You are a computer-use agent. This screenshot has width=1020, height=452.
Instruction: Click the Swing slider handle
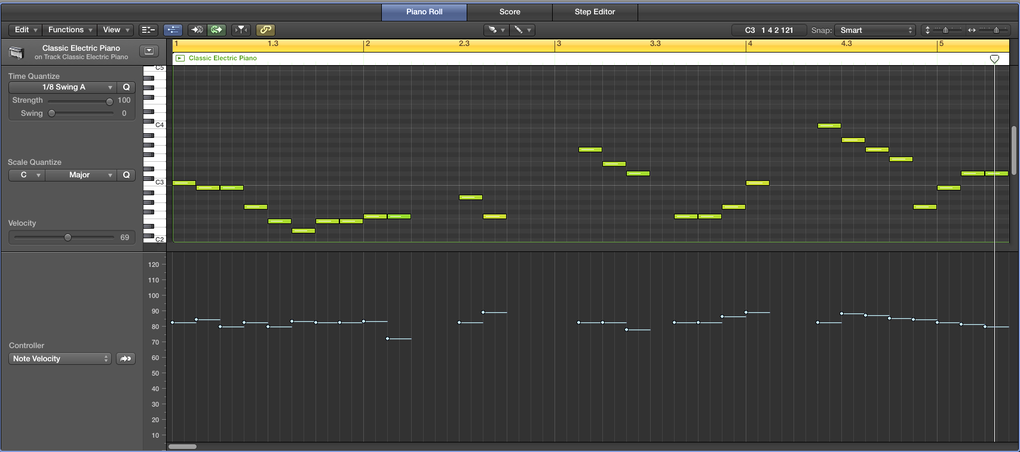point(52,113)
